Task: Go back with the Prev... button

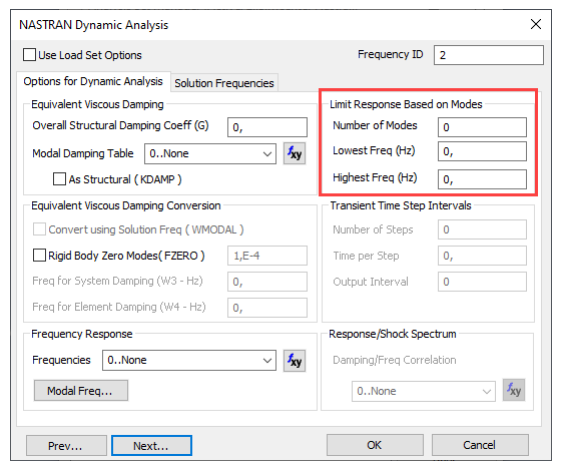Action: [x=66, y=446]
